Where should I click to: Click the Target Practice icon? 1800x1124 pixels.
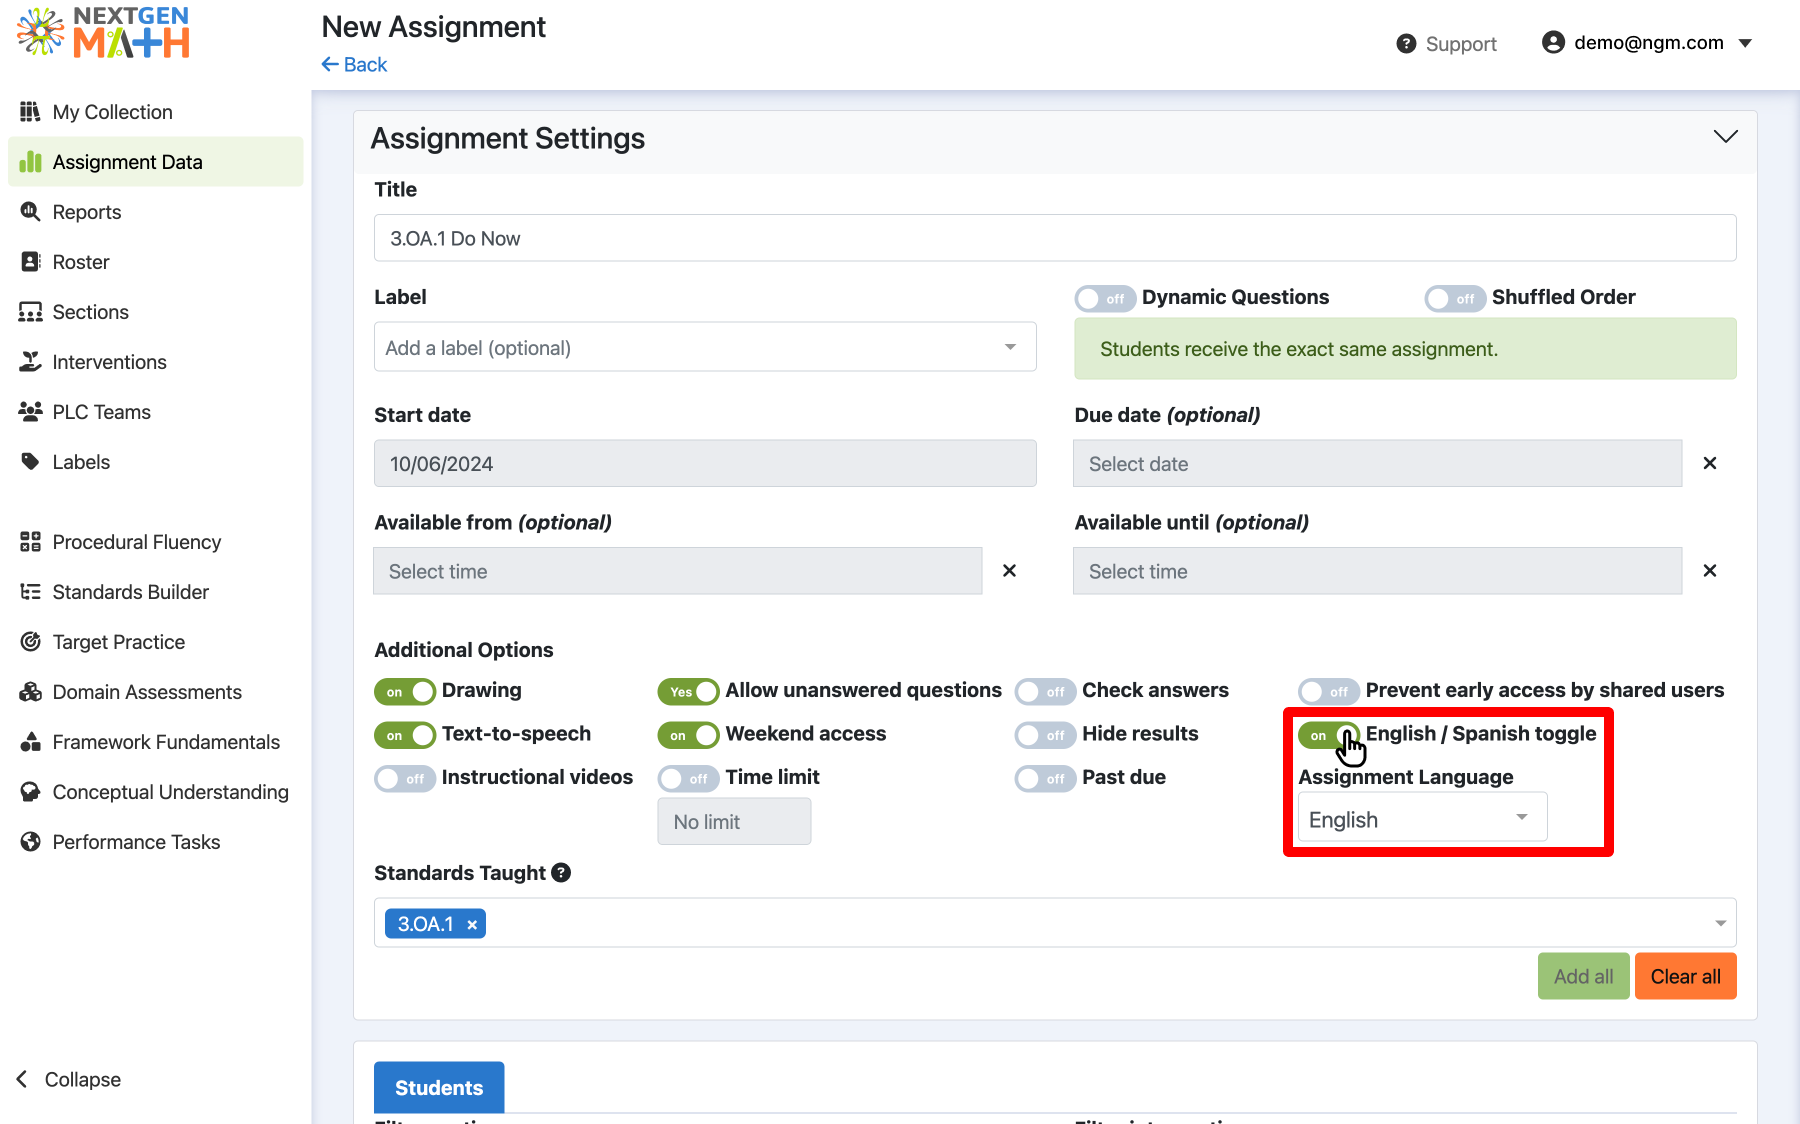(x=31, y=641)
